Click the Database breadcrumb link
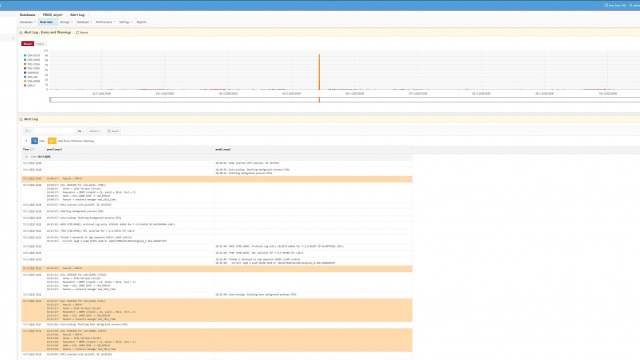 pos(27,15)
